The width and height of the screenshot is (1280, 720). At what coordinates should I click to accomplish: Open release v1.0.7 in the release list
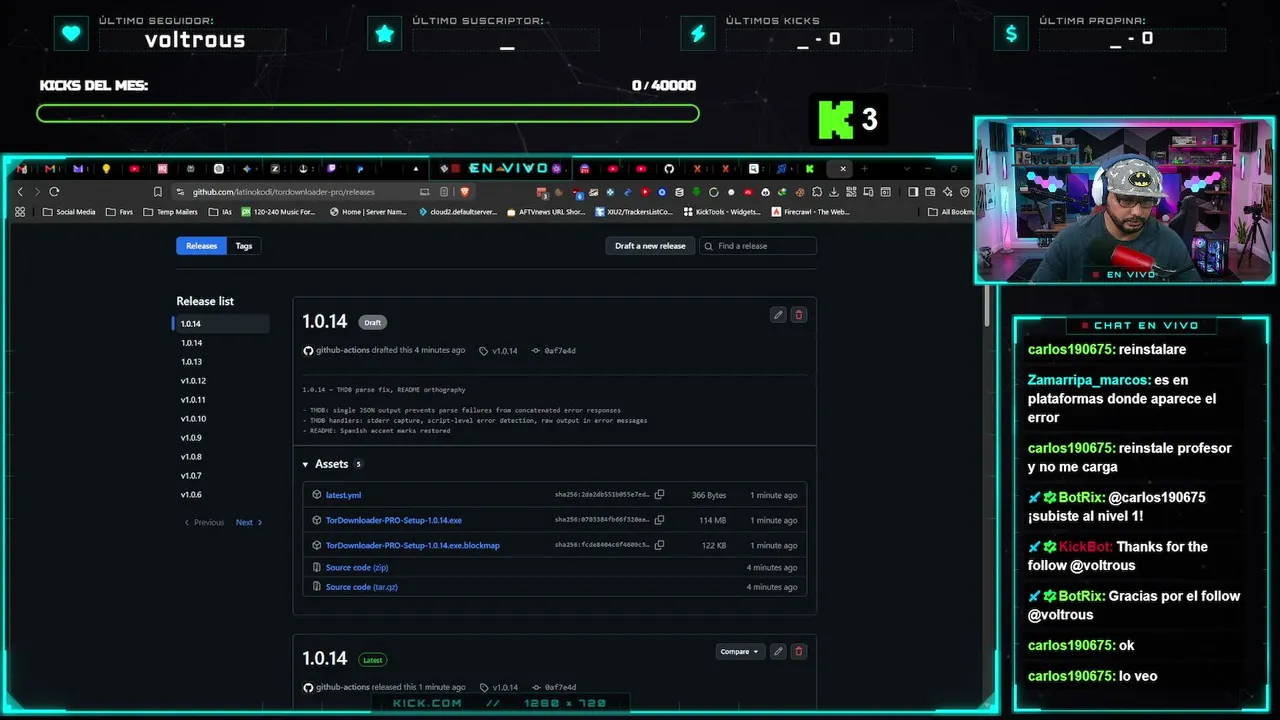[x=191, y=476]
